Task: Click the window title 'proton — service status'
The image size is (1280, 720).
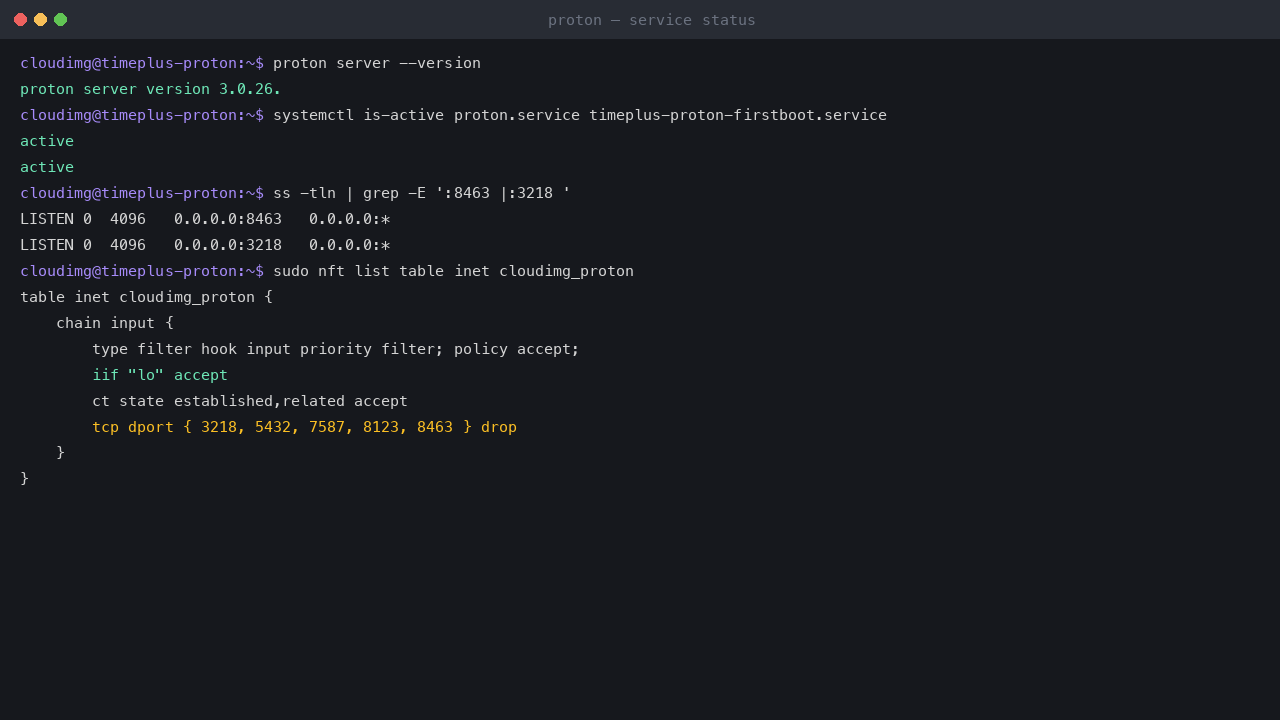Action: pyautogui.click(x=652, y=20)
